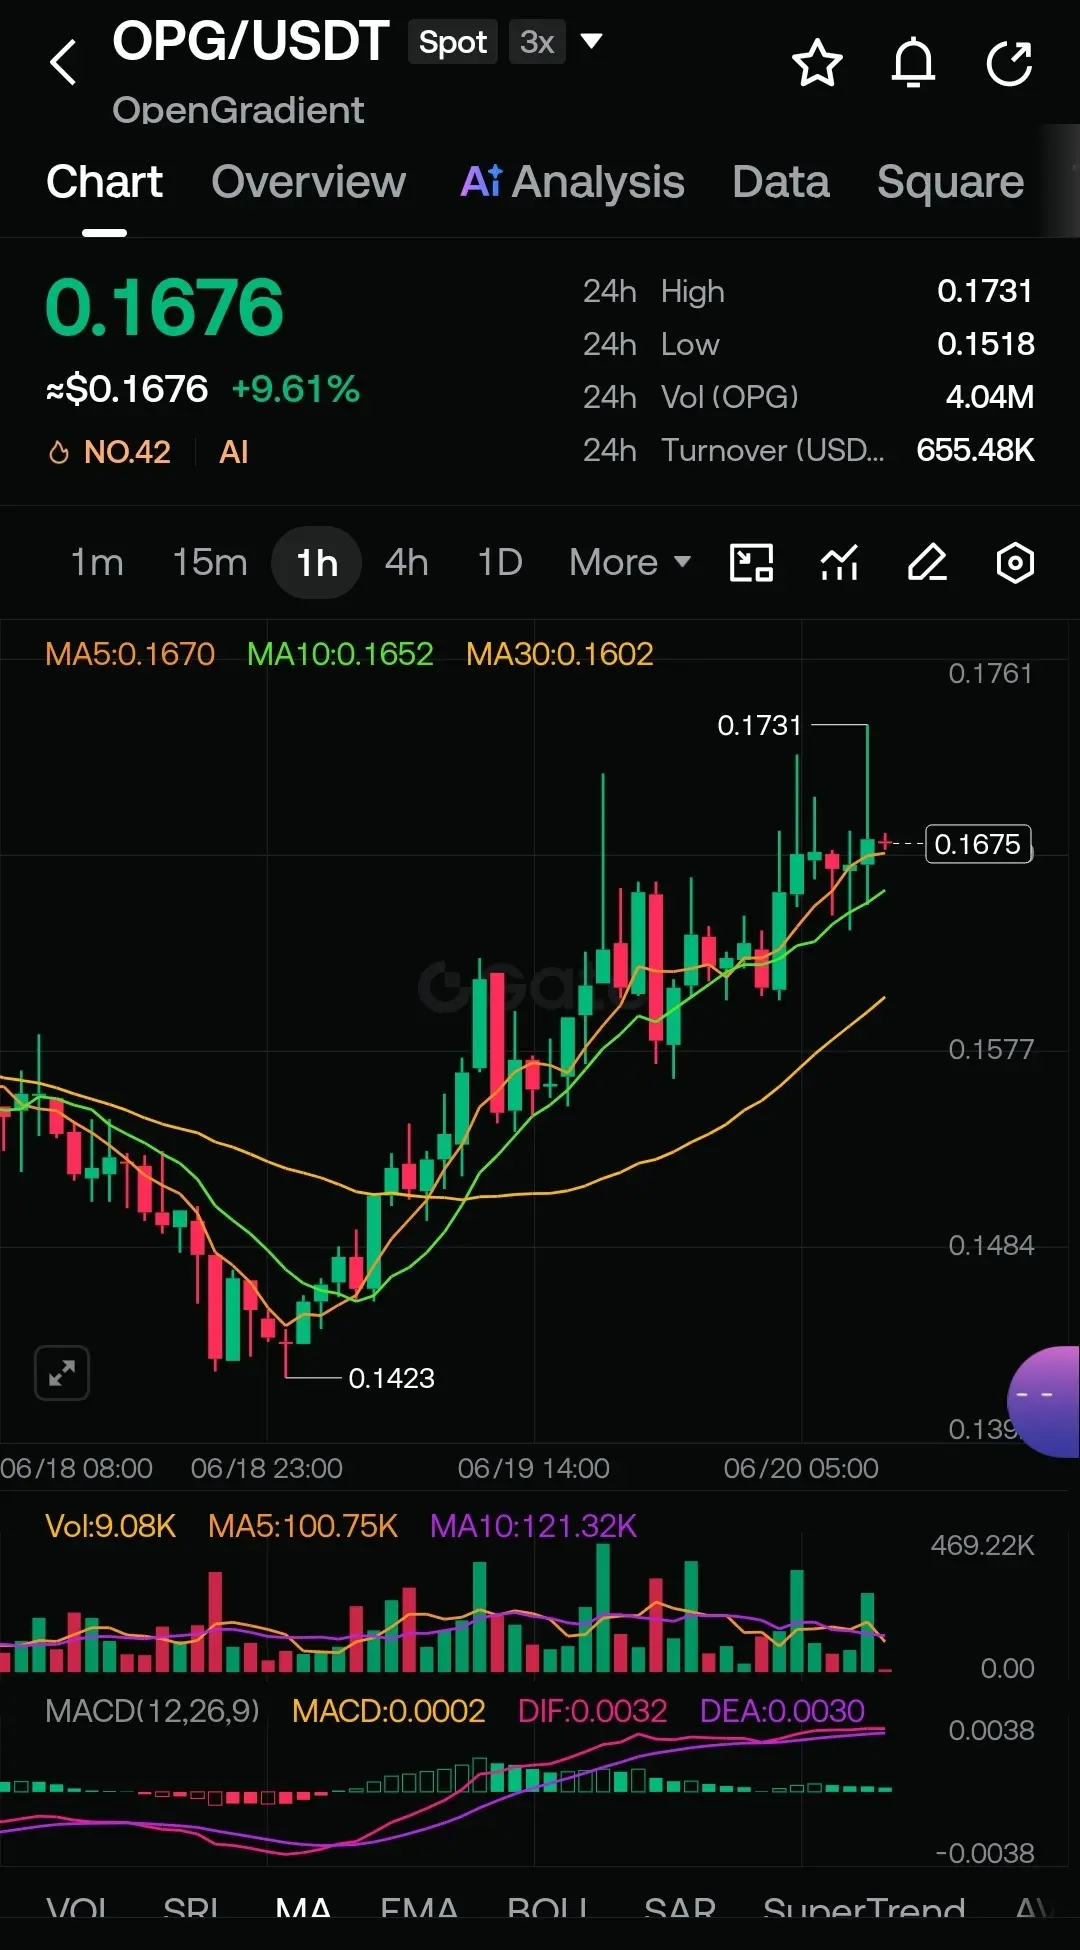Open the AI Analysis tab
Image resolution: width=1080 pixels, height=1950 pixels.
[572, 182]
